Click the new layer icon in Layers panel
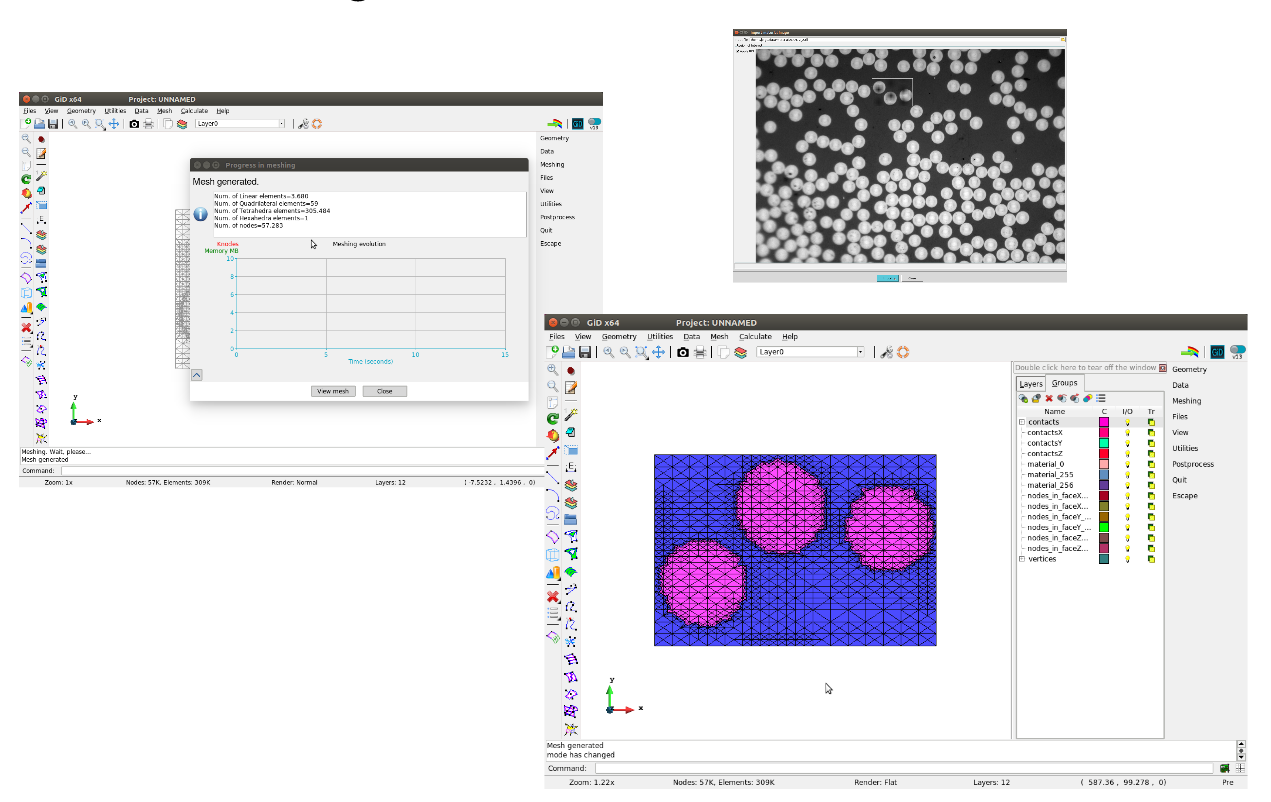 [1025, 398]
